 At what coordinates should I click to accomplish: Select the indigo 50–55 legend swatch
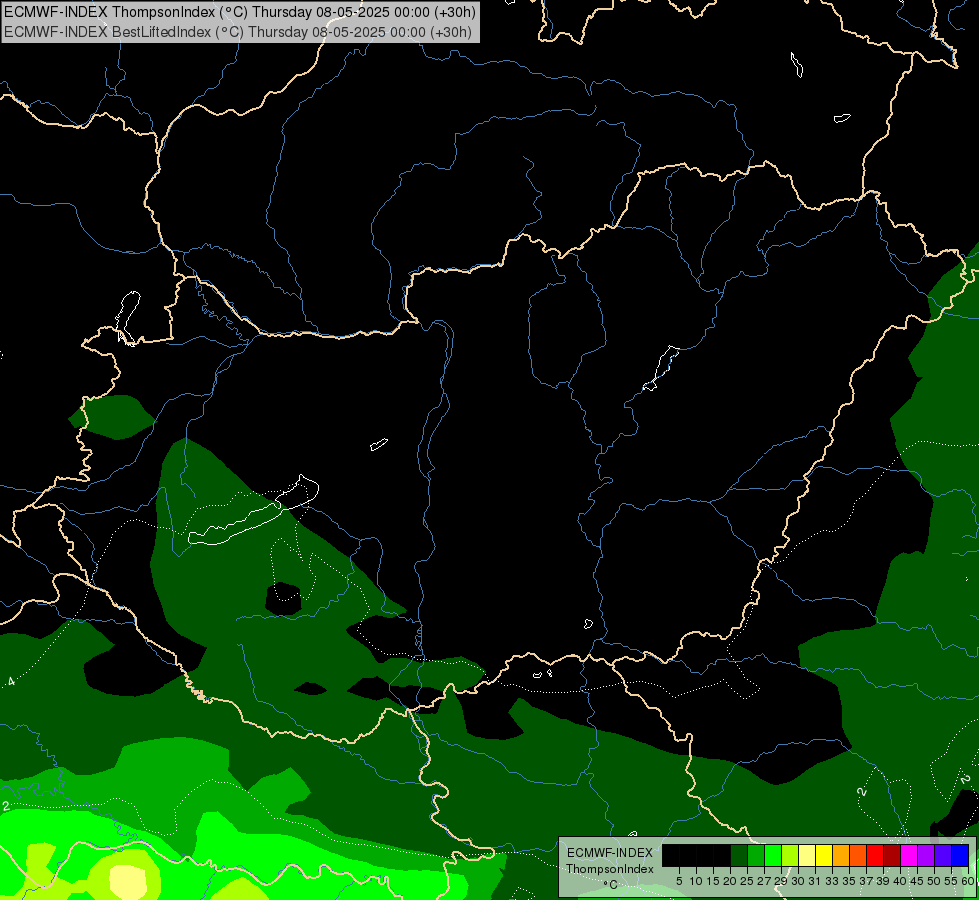click(x=943, y=855)
